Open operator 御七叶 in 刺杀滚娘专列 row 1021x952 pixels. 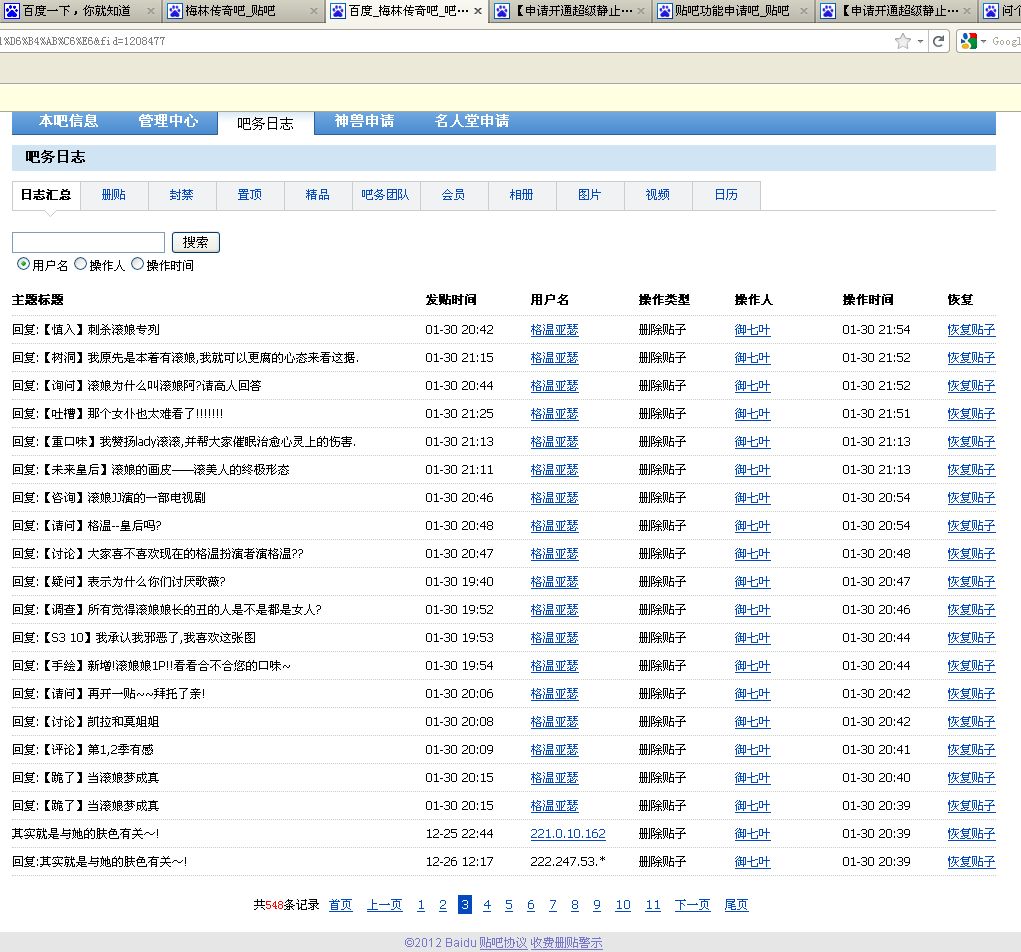pos(752,330)
